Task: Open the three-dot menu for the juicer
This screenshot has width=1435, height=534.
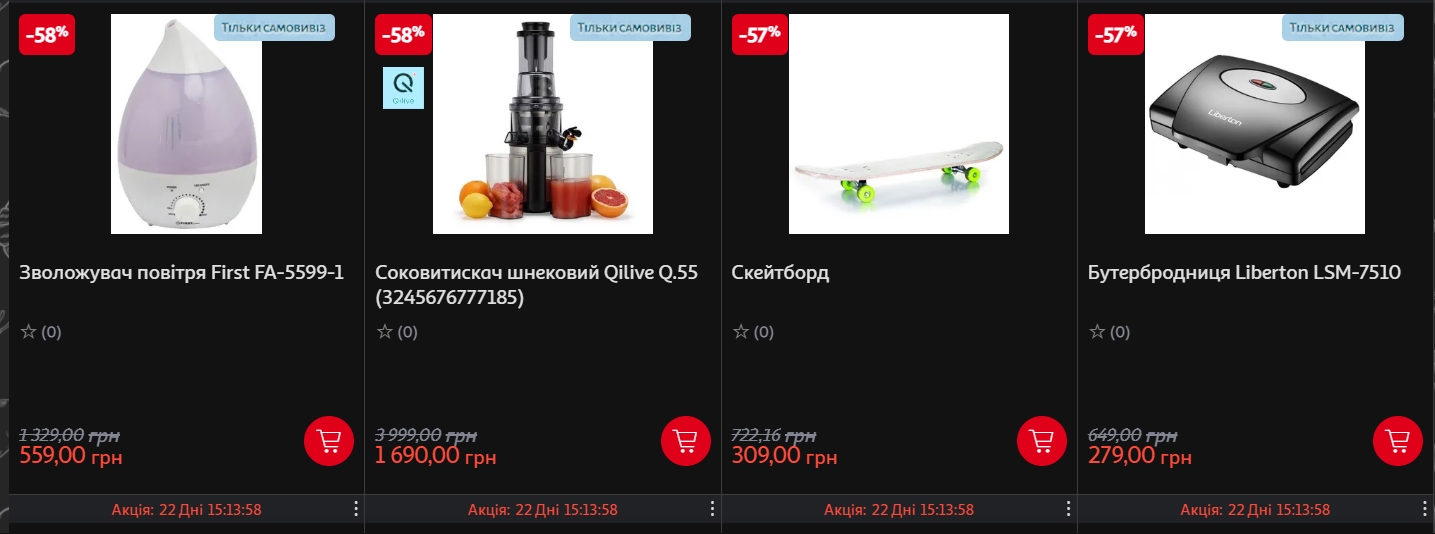Action: point(712,509)
